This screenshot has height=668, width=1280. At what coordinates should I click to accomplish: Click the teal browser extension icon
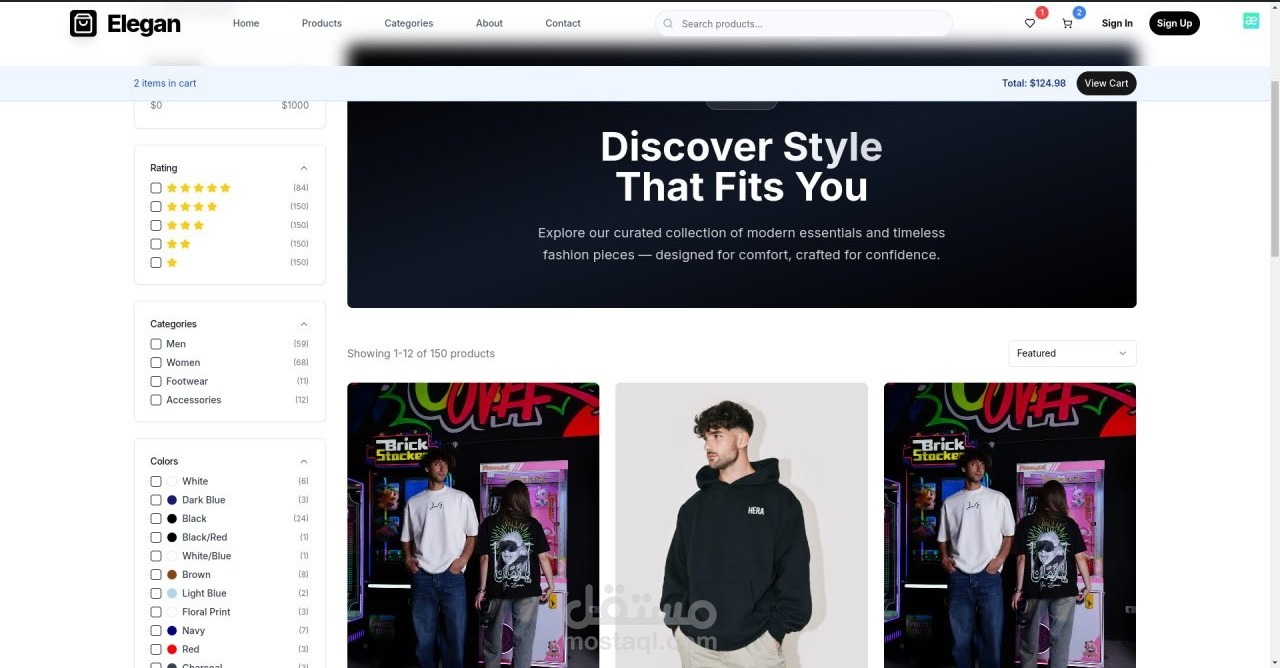1251,21
